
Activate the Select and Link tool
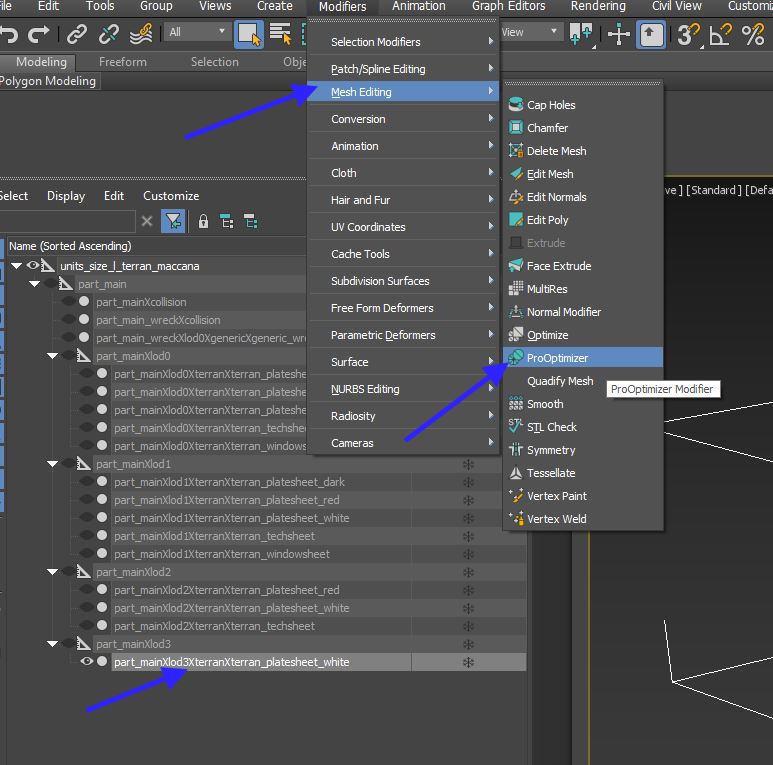pos(77,35)
